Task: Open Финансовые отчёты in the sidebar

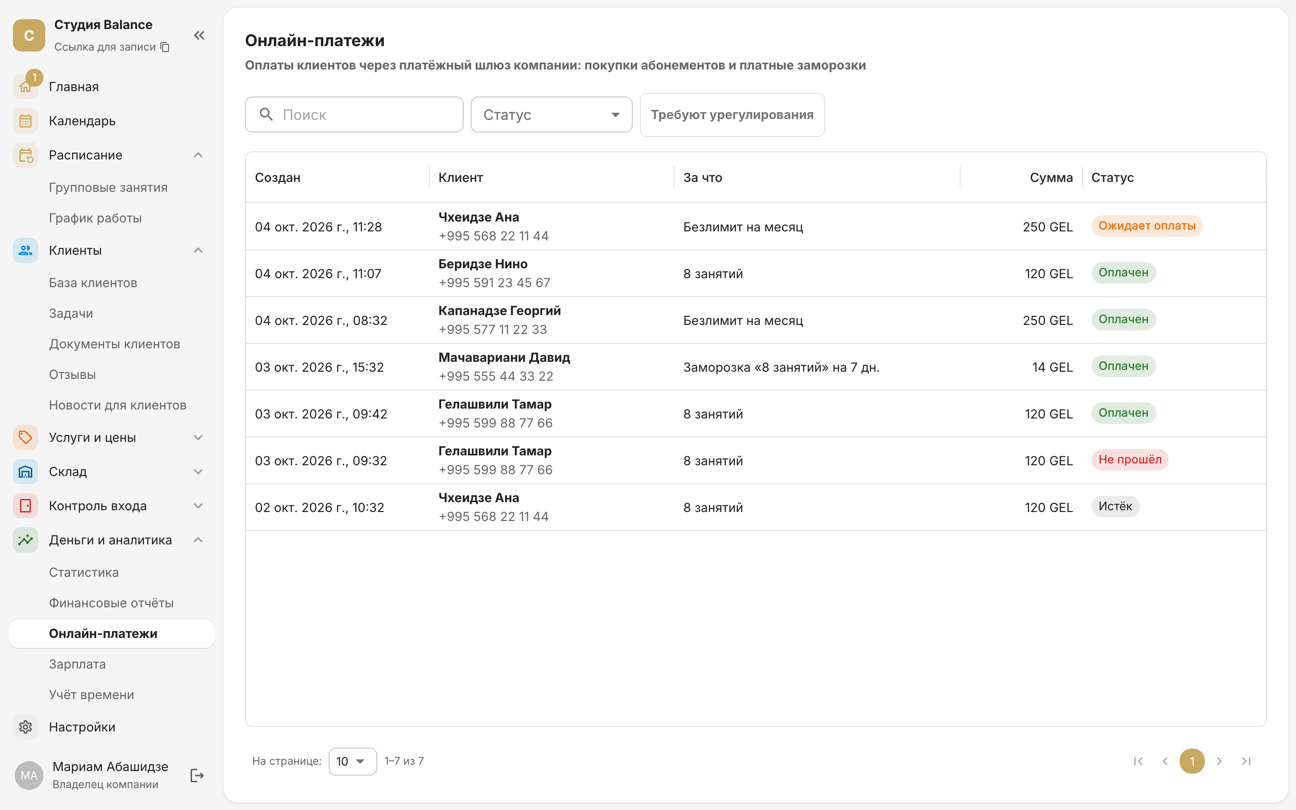Action: click(111, 603)
